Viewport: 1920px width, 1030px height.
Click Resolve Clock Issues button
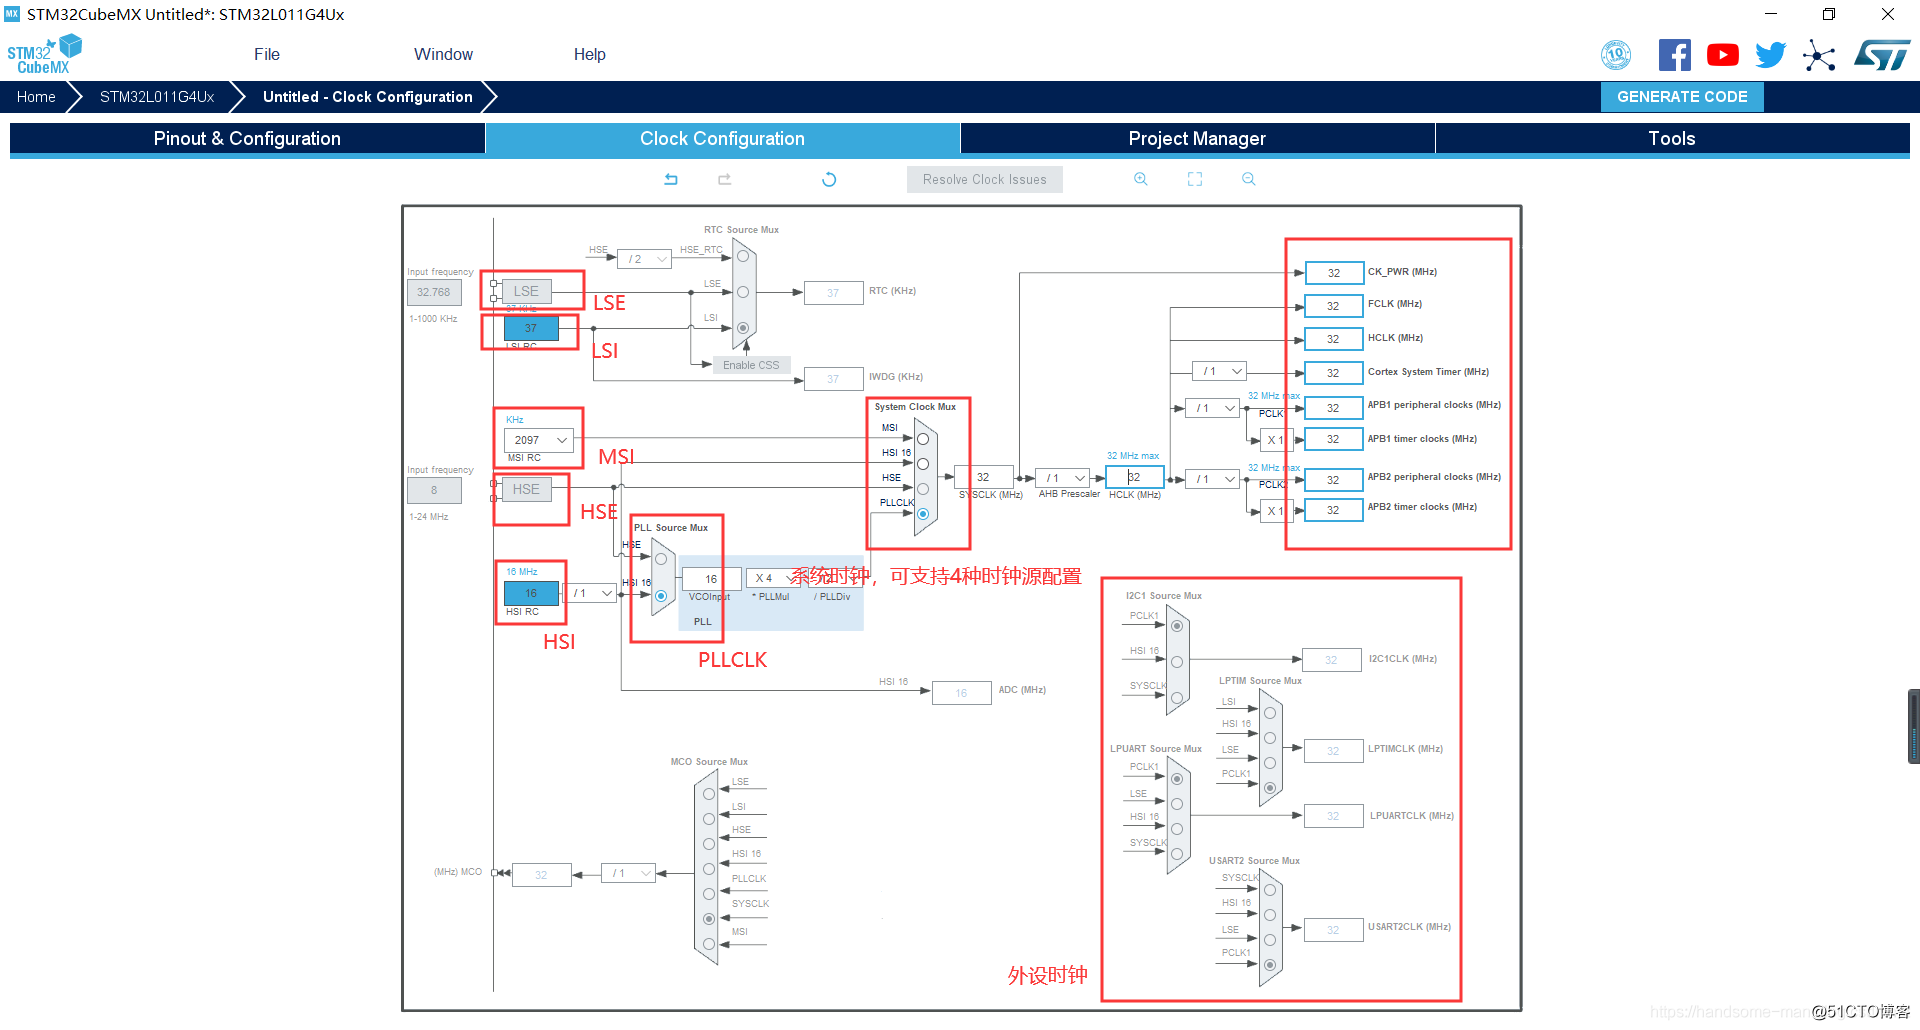coord(985,180)
